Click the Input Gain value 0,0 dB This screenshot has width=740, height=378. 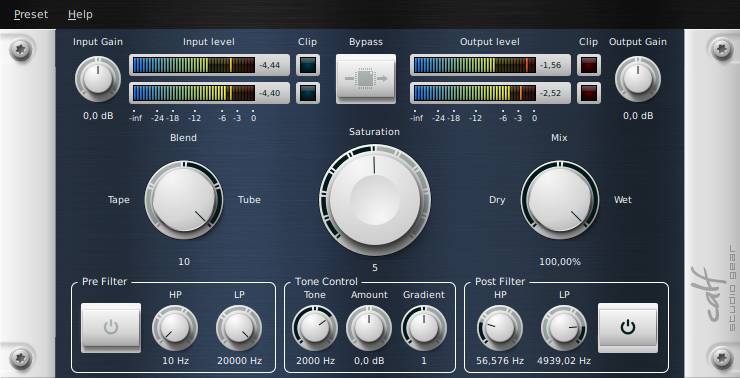point(98,116)
